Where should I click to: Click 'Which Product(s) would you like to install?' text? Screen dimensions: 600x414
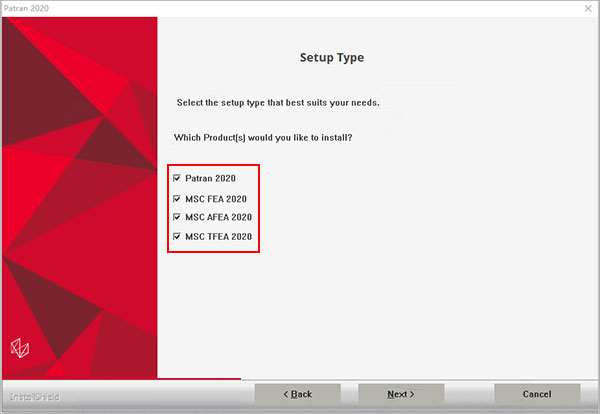(x=263, y=137)
